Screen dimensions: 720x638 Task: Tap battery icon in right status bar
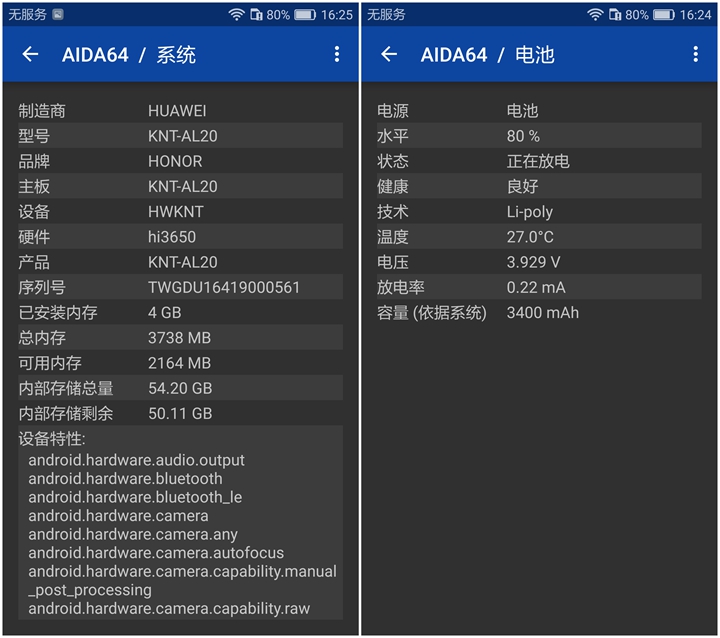point(664,15)
